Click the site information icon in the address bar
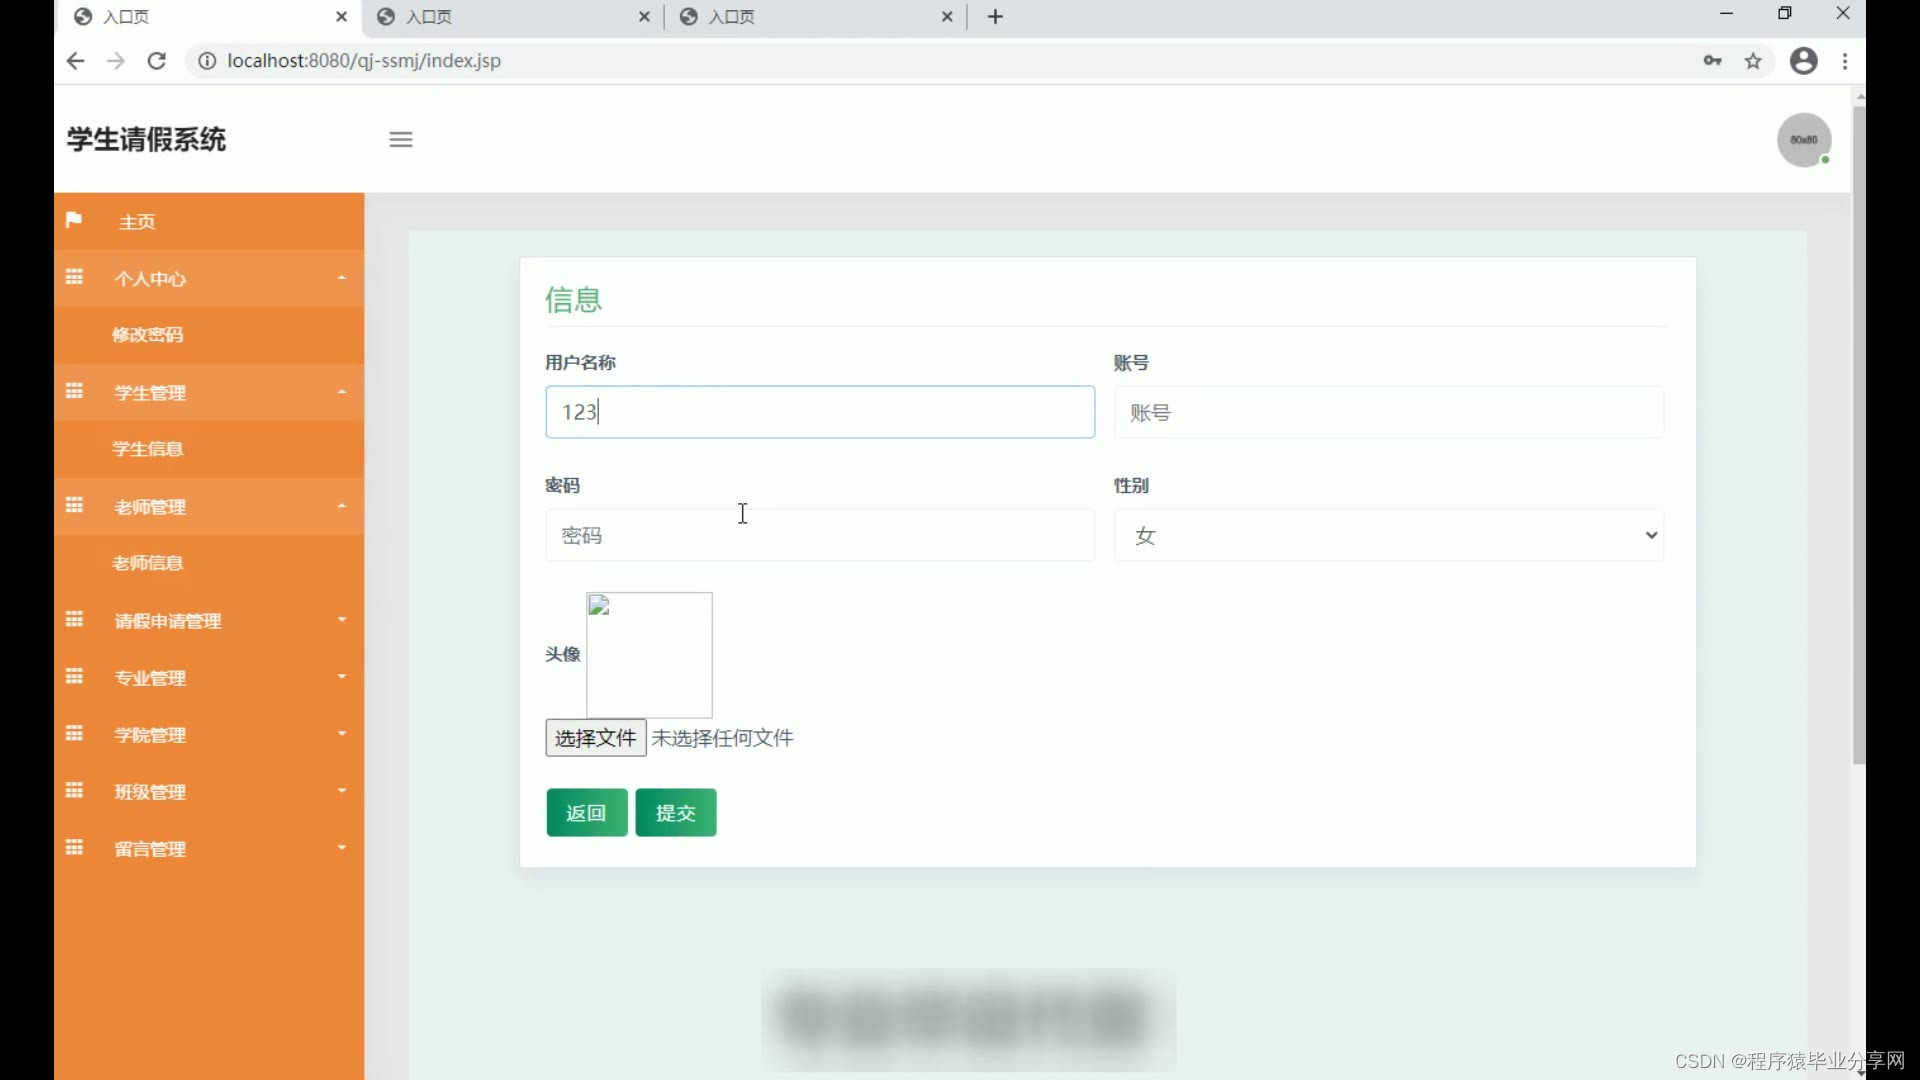The height and width of the screenshot is (1080, 1920). click(206, 61)
